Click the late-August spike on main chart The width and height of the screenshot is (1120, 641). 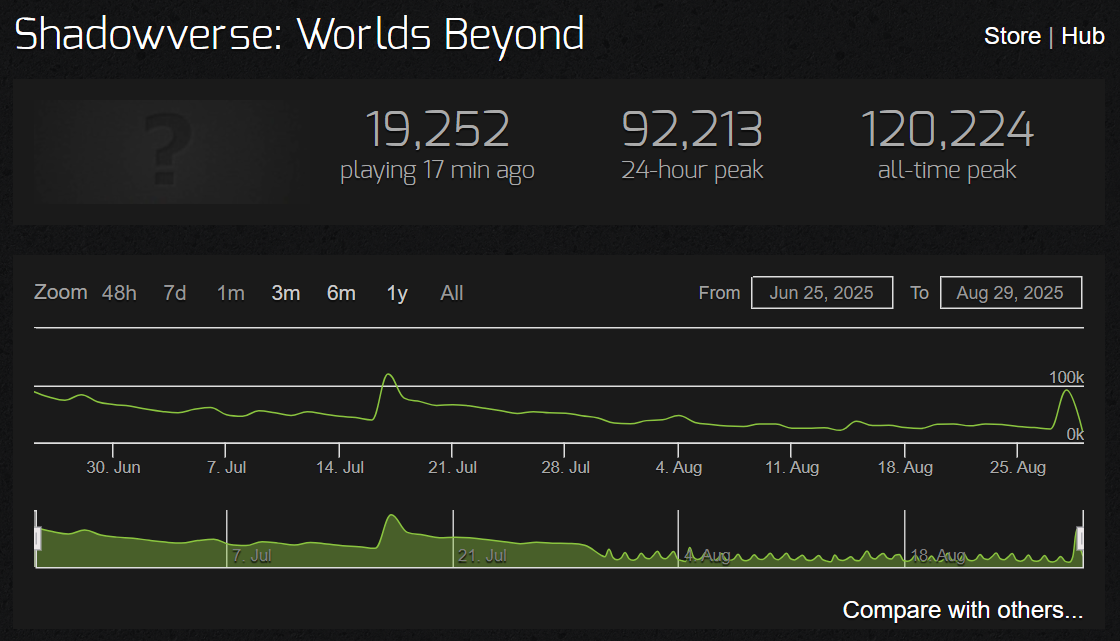[x=1066, y=390]
